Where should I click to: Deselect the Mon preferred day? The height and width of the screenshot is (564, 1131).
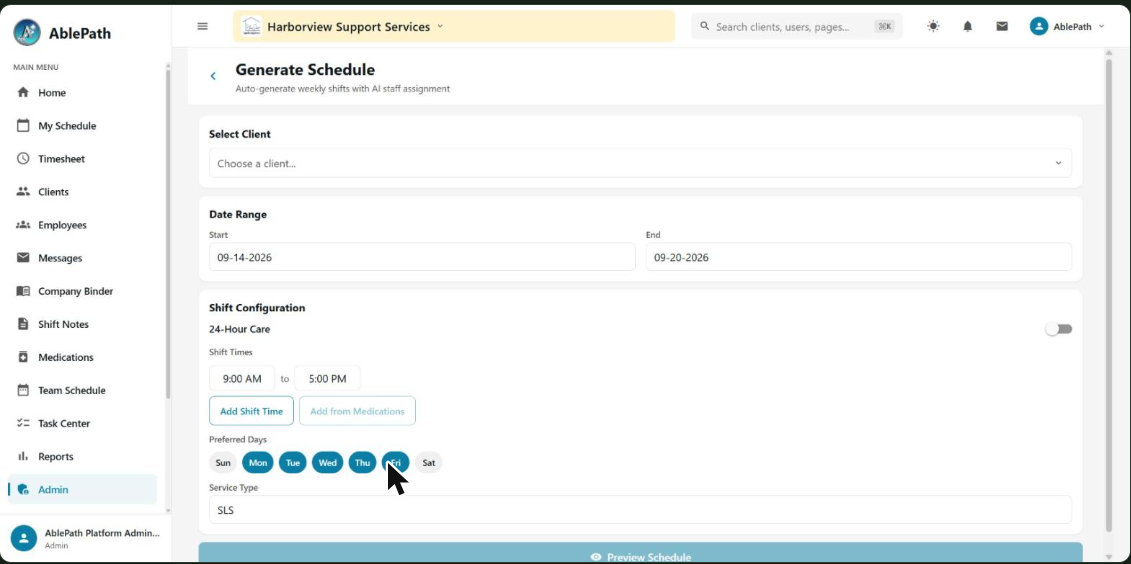click(258, 462)
